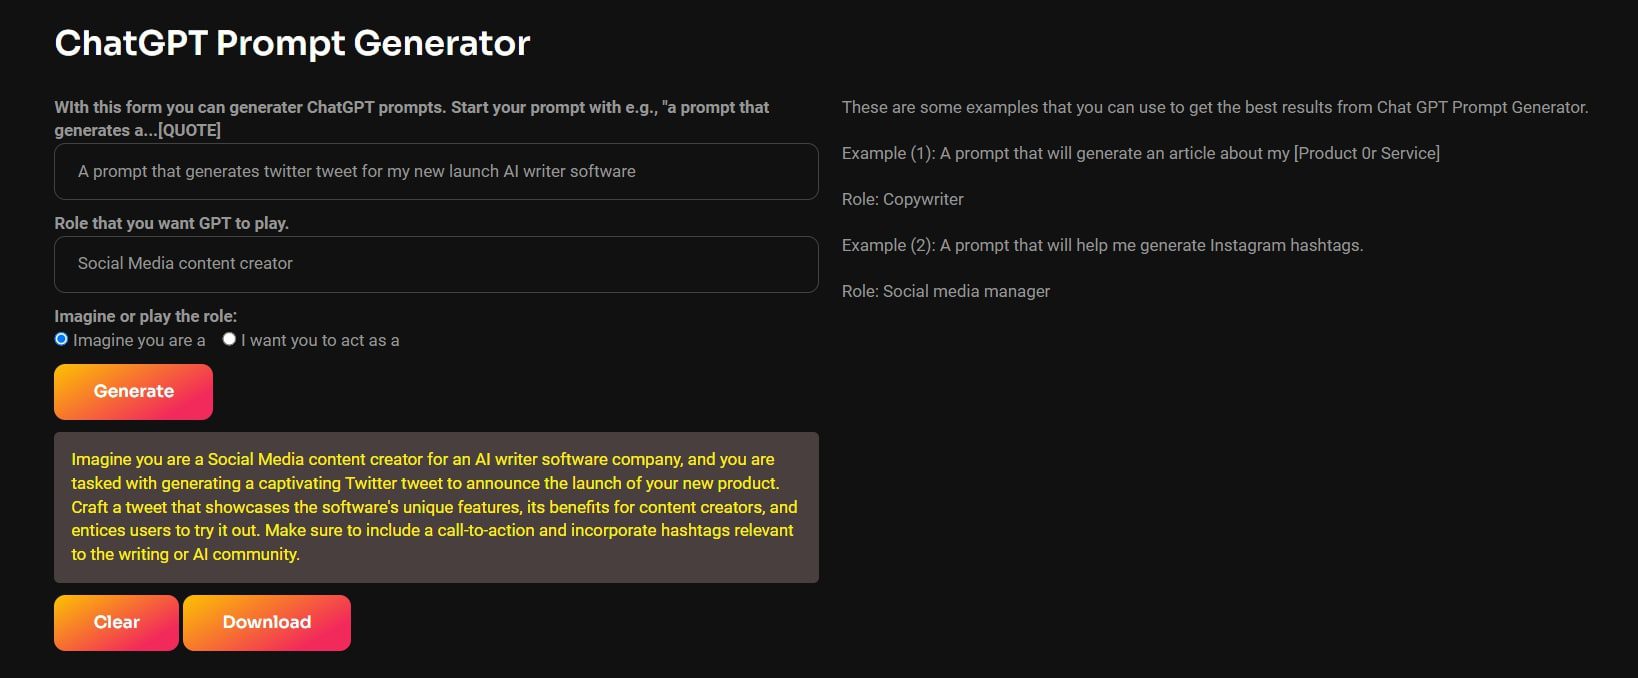The image size is (1638, 678).
Task: Click the Generate button
Action: coord(133,391)
